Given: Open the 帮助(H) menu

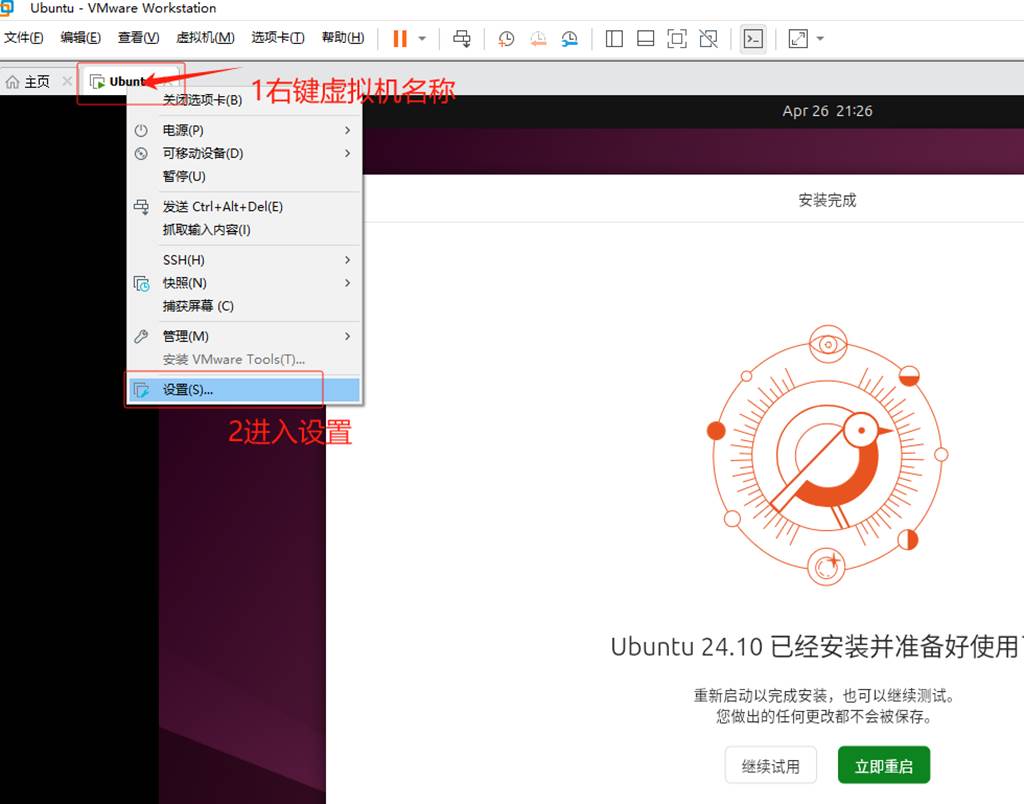Looking at the screenshot, I should click(x=343, y=37).
